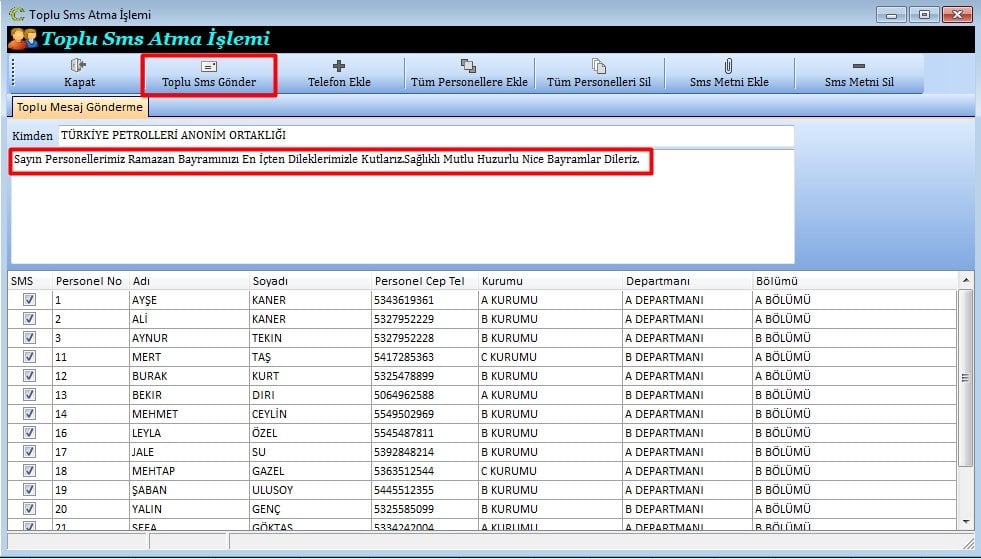The width and height of the screenshot is (981, 559).
Task: Select the Tüm Personellere Ekle icon
Action: click(x=468, y=66)
